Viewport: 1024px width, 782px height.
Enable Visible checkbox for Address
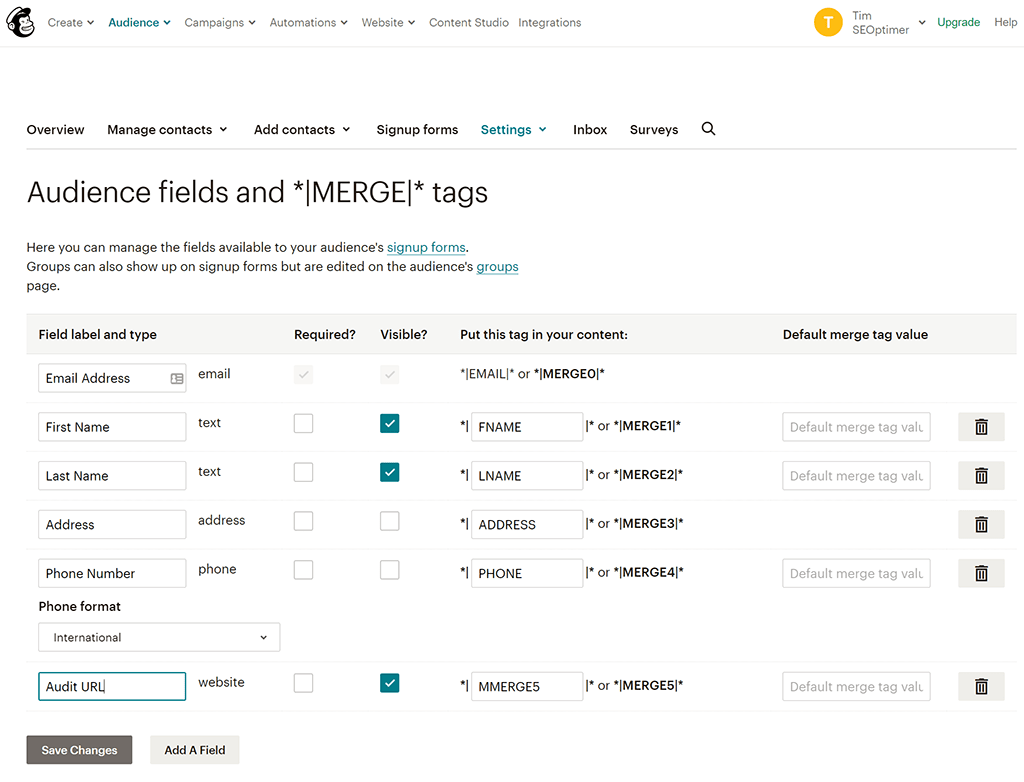[x=390, y=521]
